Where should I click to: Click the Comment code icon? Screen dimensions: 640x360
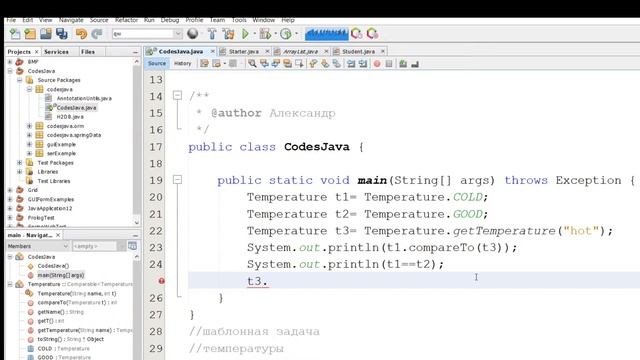pyautogui.click(x=403, y=64)
